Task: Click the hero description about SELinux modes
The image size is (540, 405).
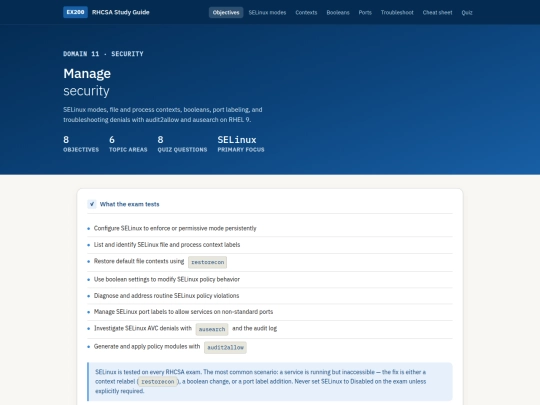Action: click(x=163, y=115)
